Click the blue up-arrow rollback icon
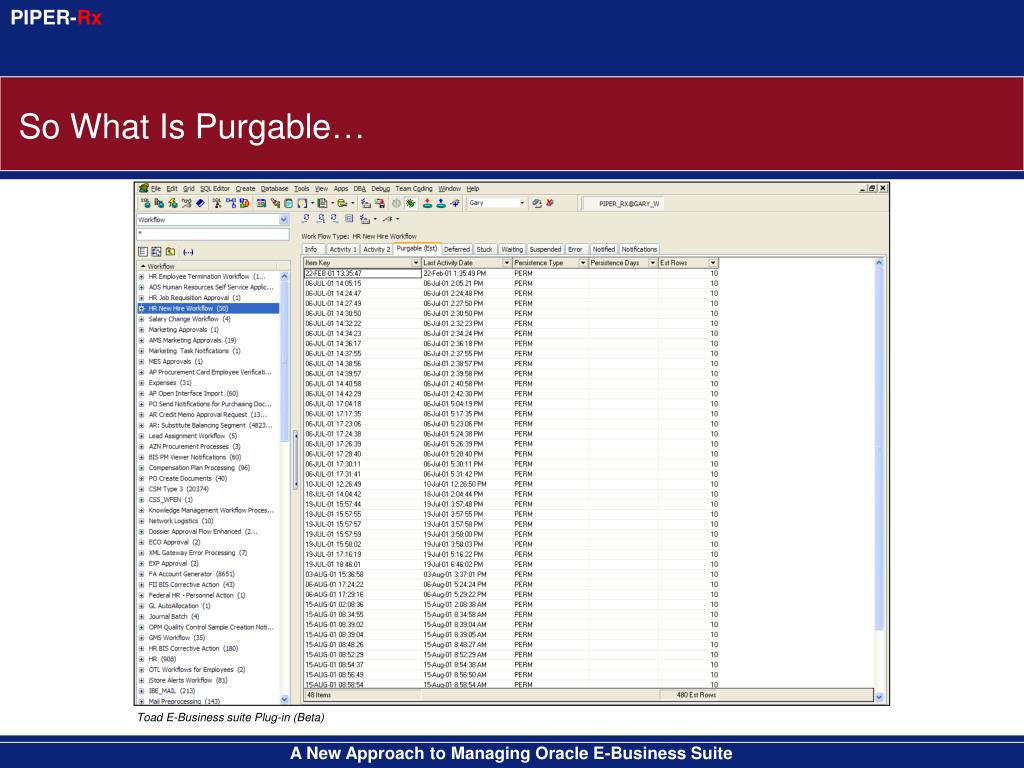 click(x=441, y=203)
